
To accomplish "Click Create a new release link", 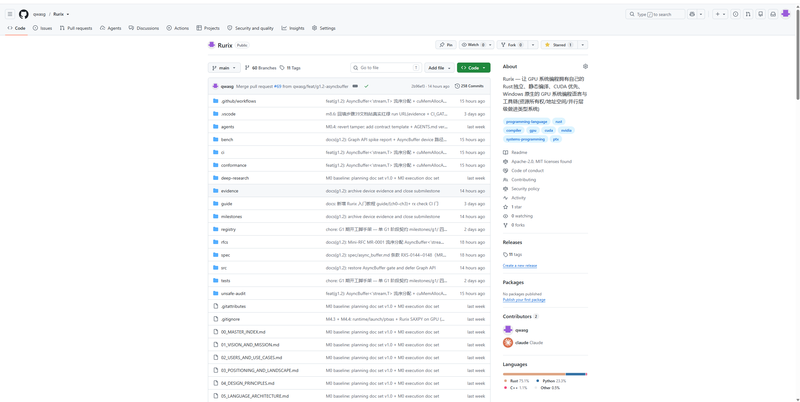I will pos(520,266).
